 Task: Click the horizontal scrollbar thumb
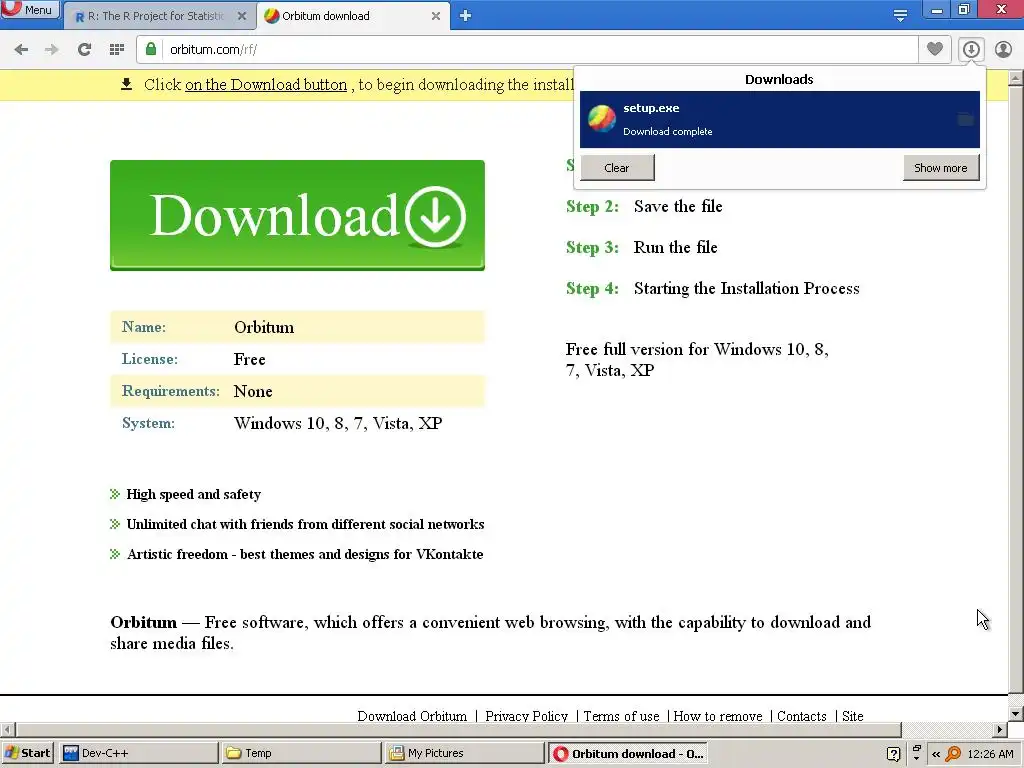[458, 729]
